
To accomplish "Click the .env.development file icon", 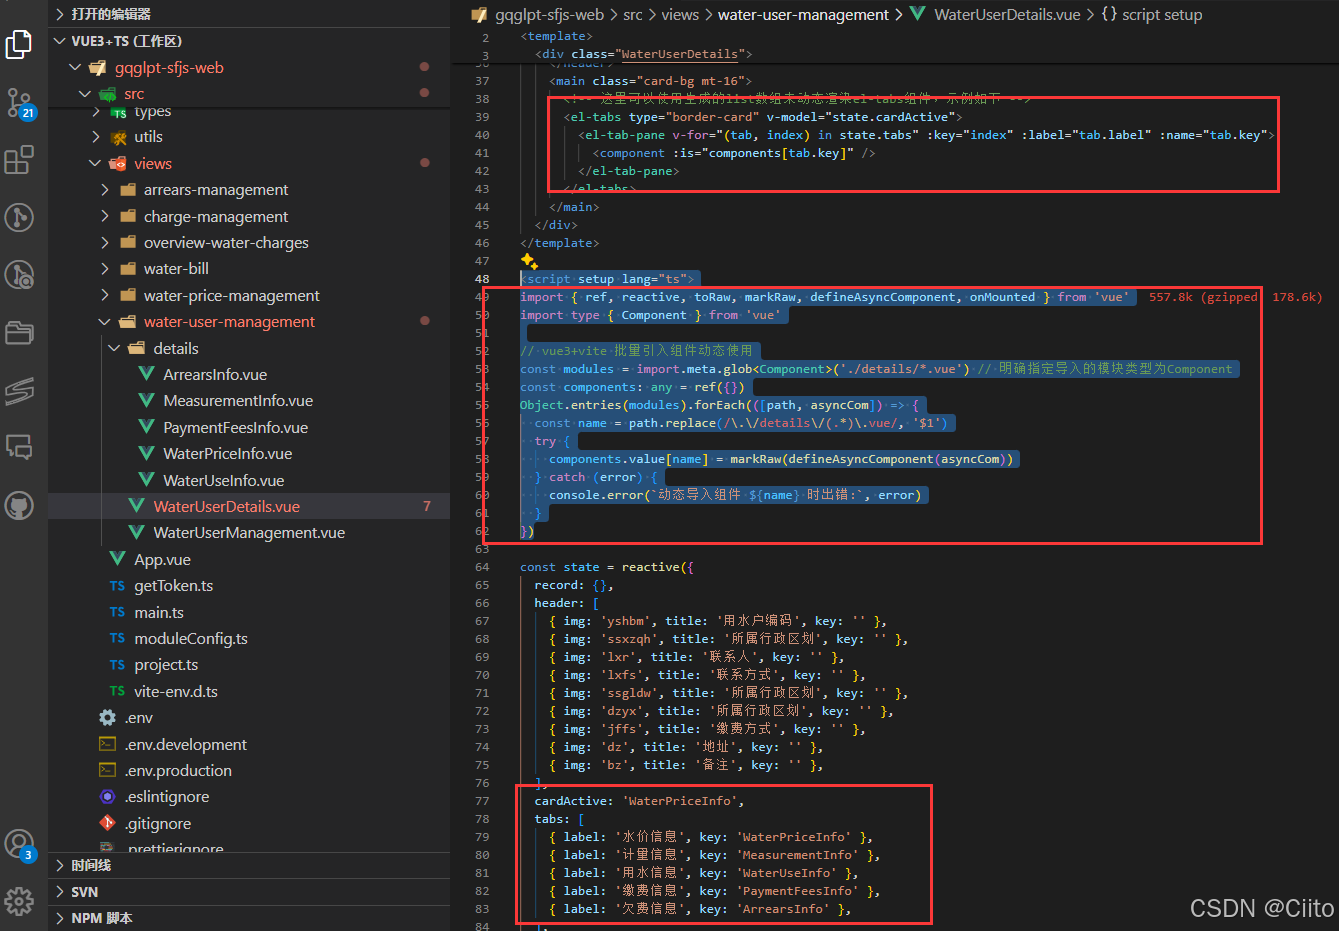I will pos(108,744).
